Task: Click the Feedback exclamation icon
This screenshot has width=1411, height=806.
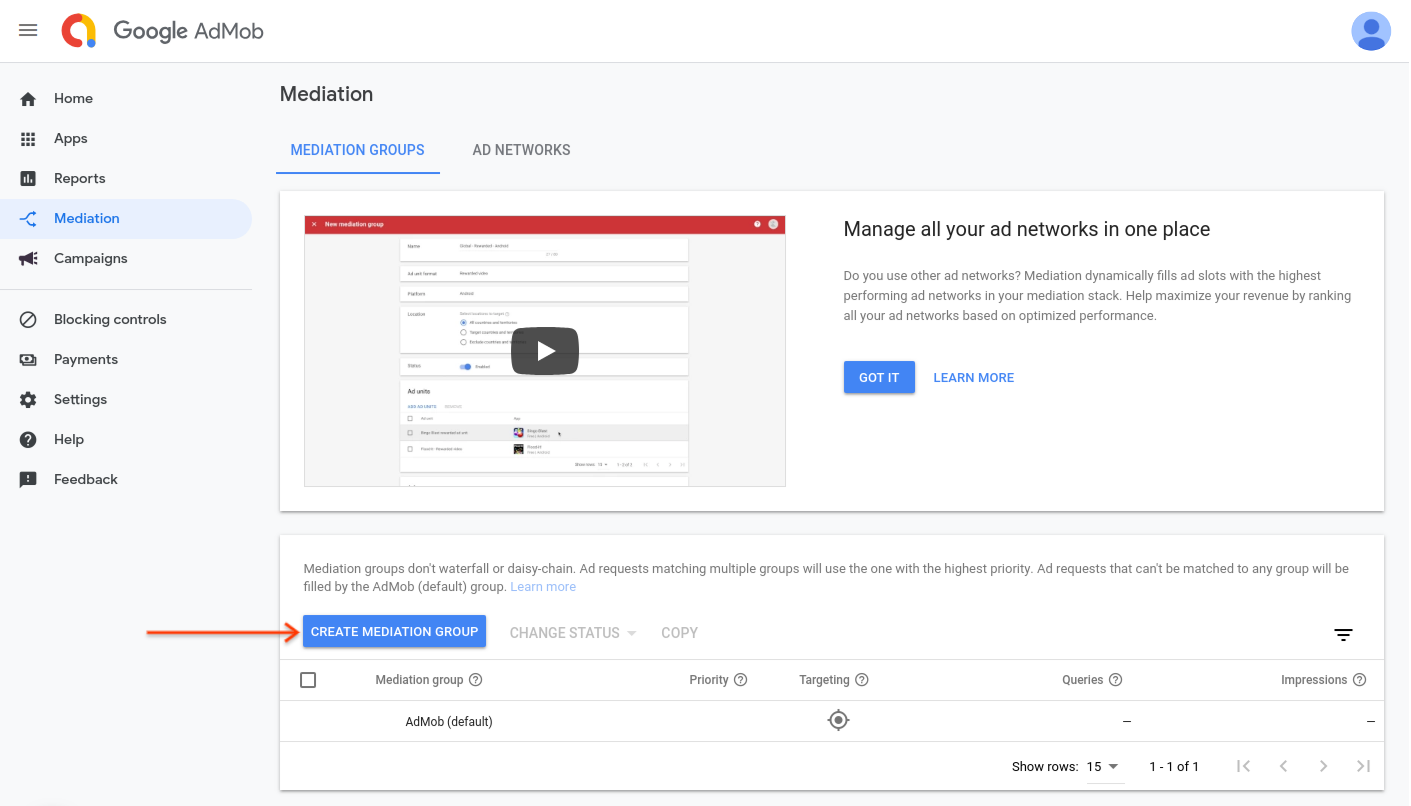Action: pyautogui.click(x=28, y=480)
